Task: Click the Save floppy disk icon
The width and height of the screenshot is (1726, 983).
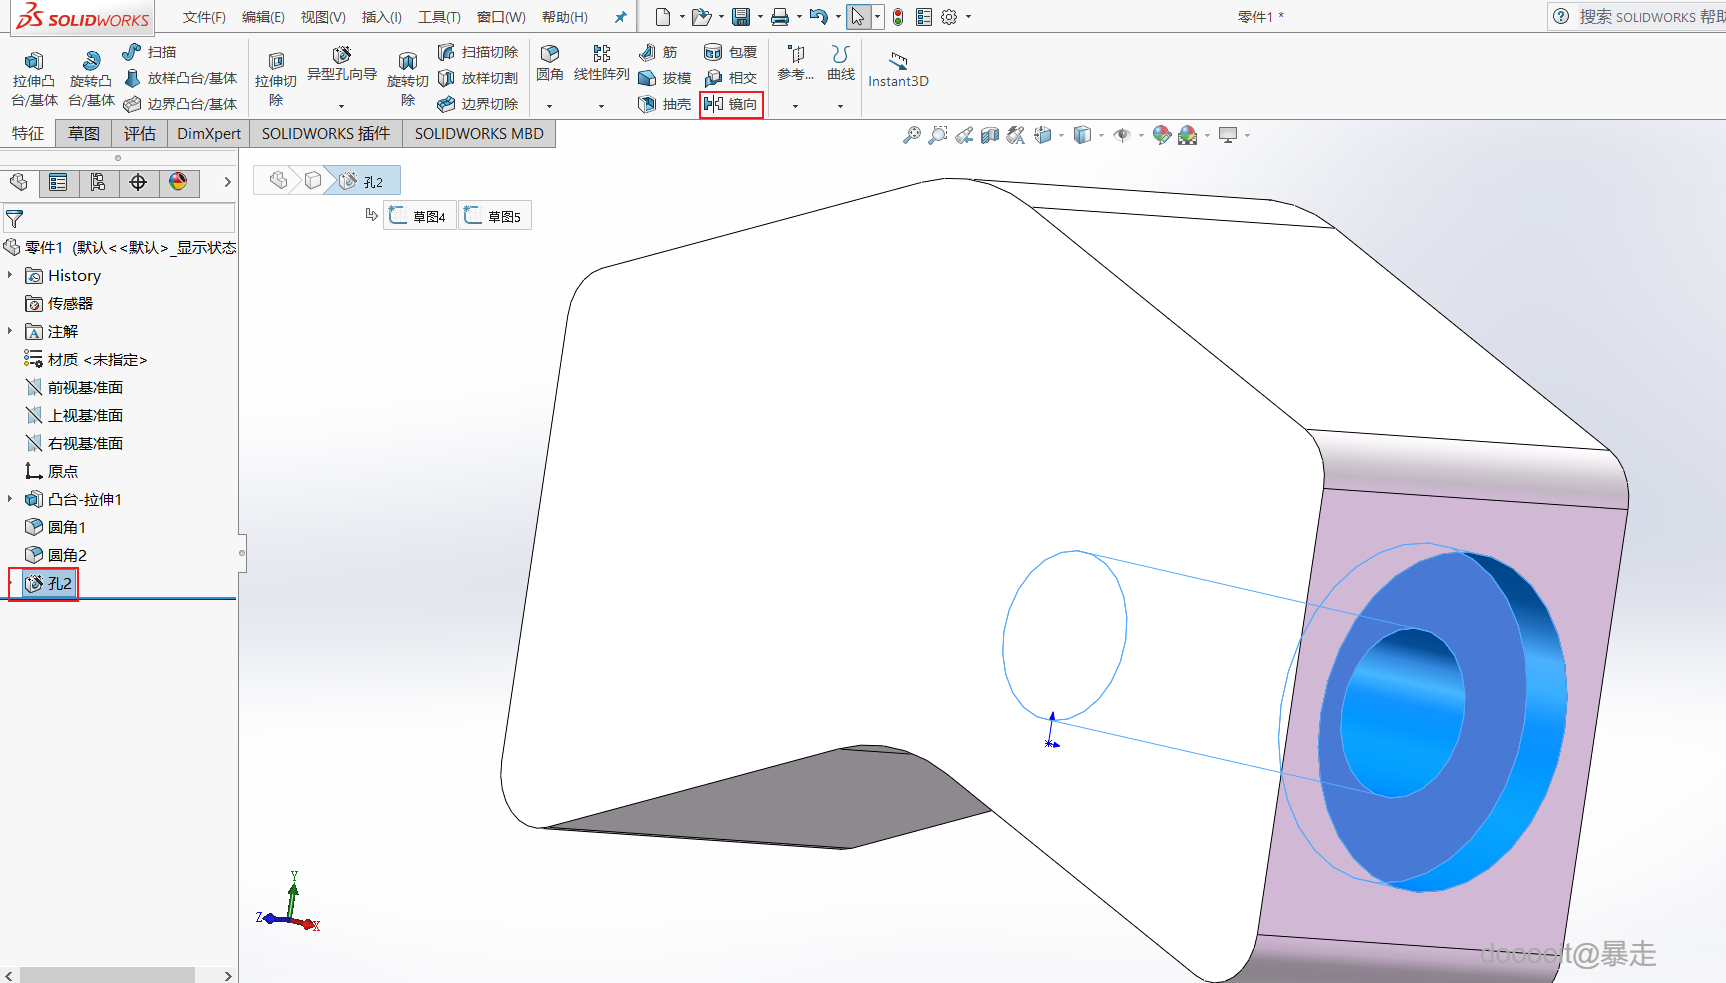Action: click(741, 17)
